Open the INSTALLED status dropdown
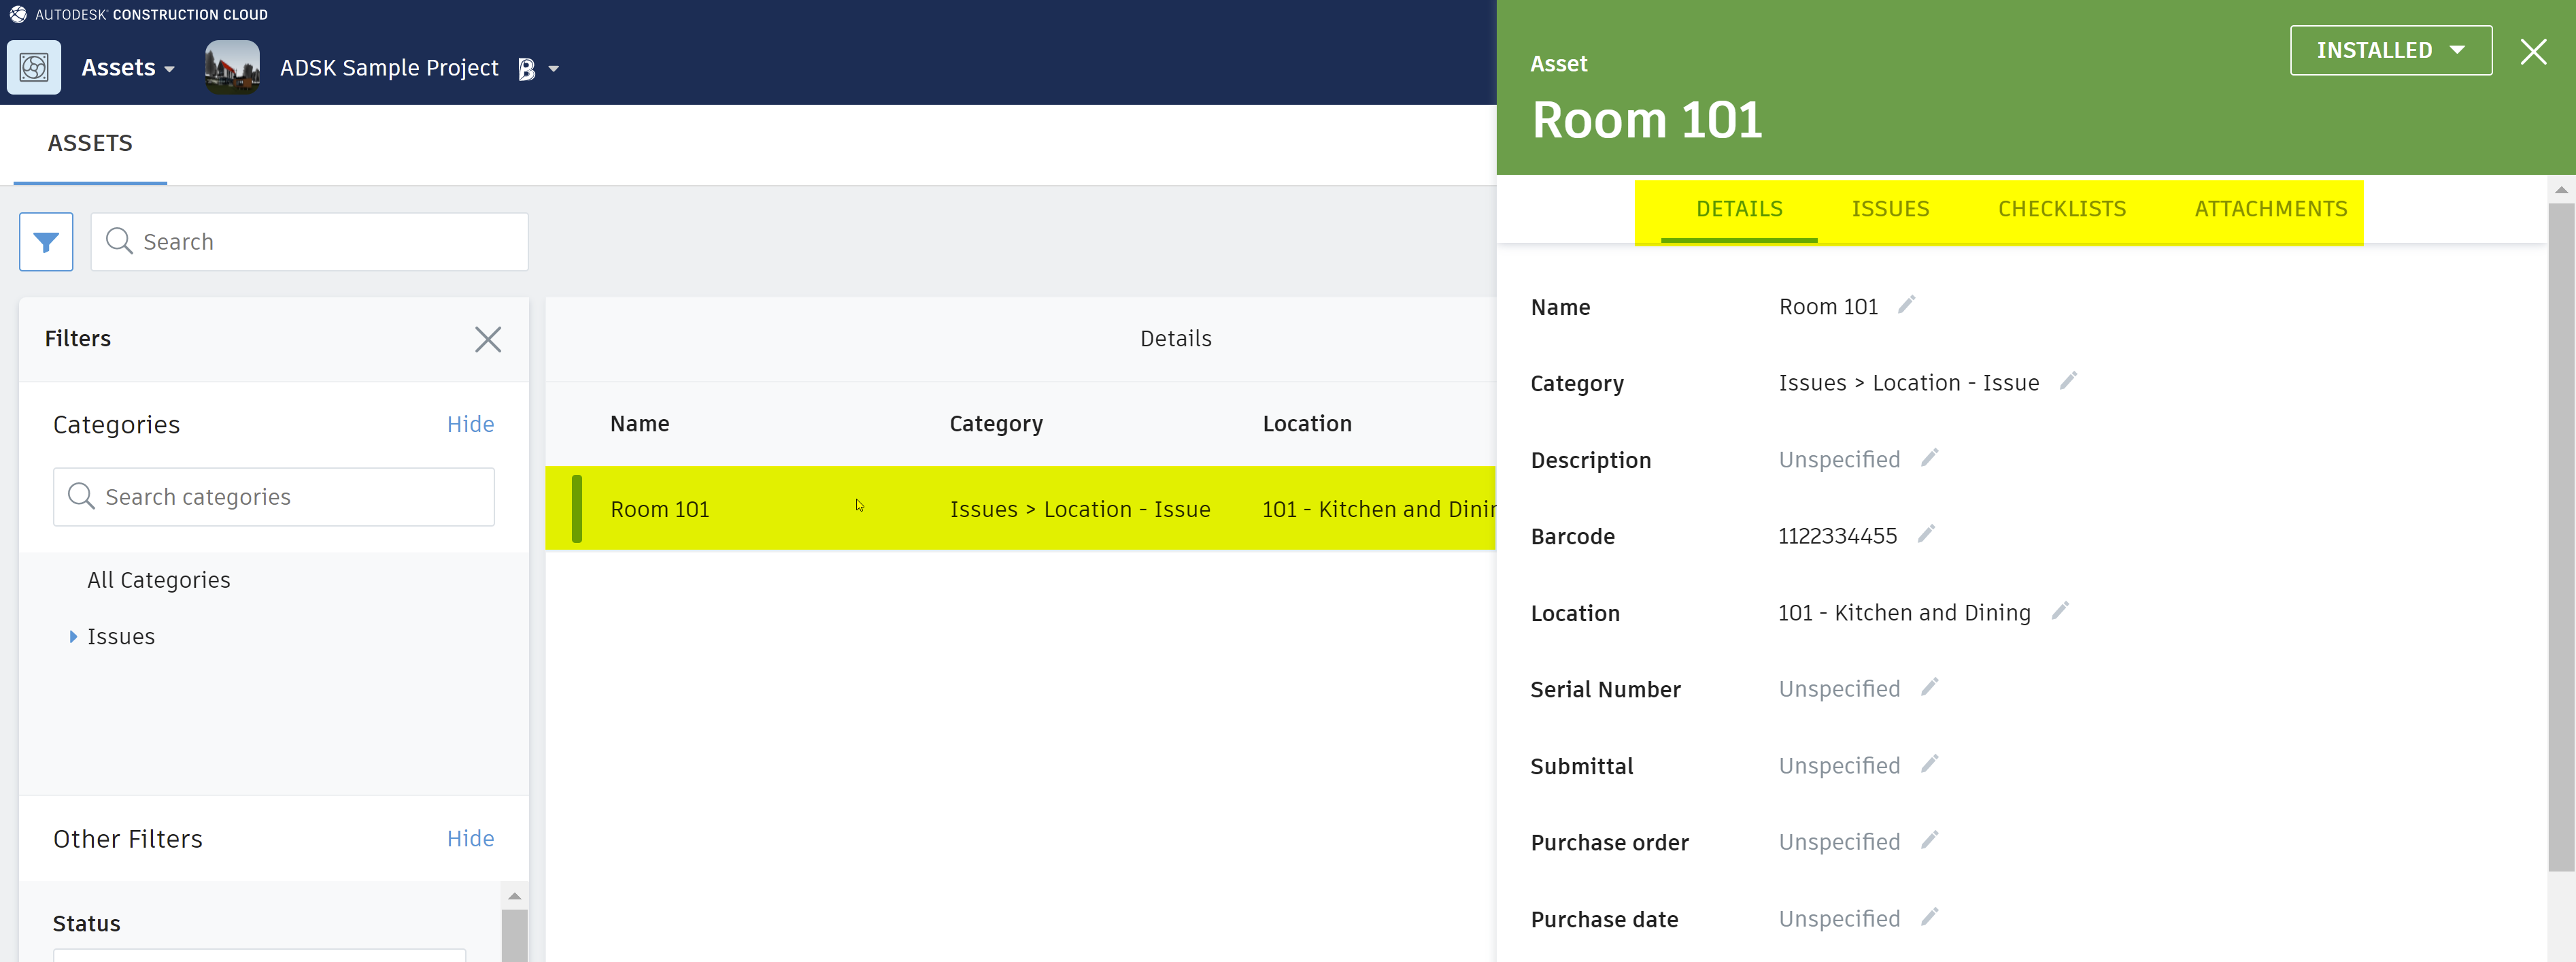2576x962 pixels. pyautogui.click(x=2390, y=50)
